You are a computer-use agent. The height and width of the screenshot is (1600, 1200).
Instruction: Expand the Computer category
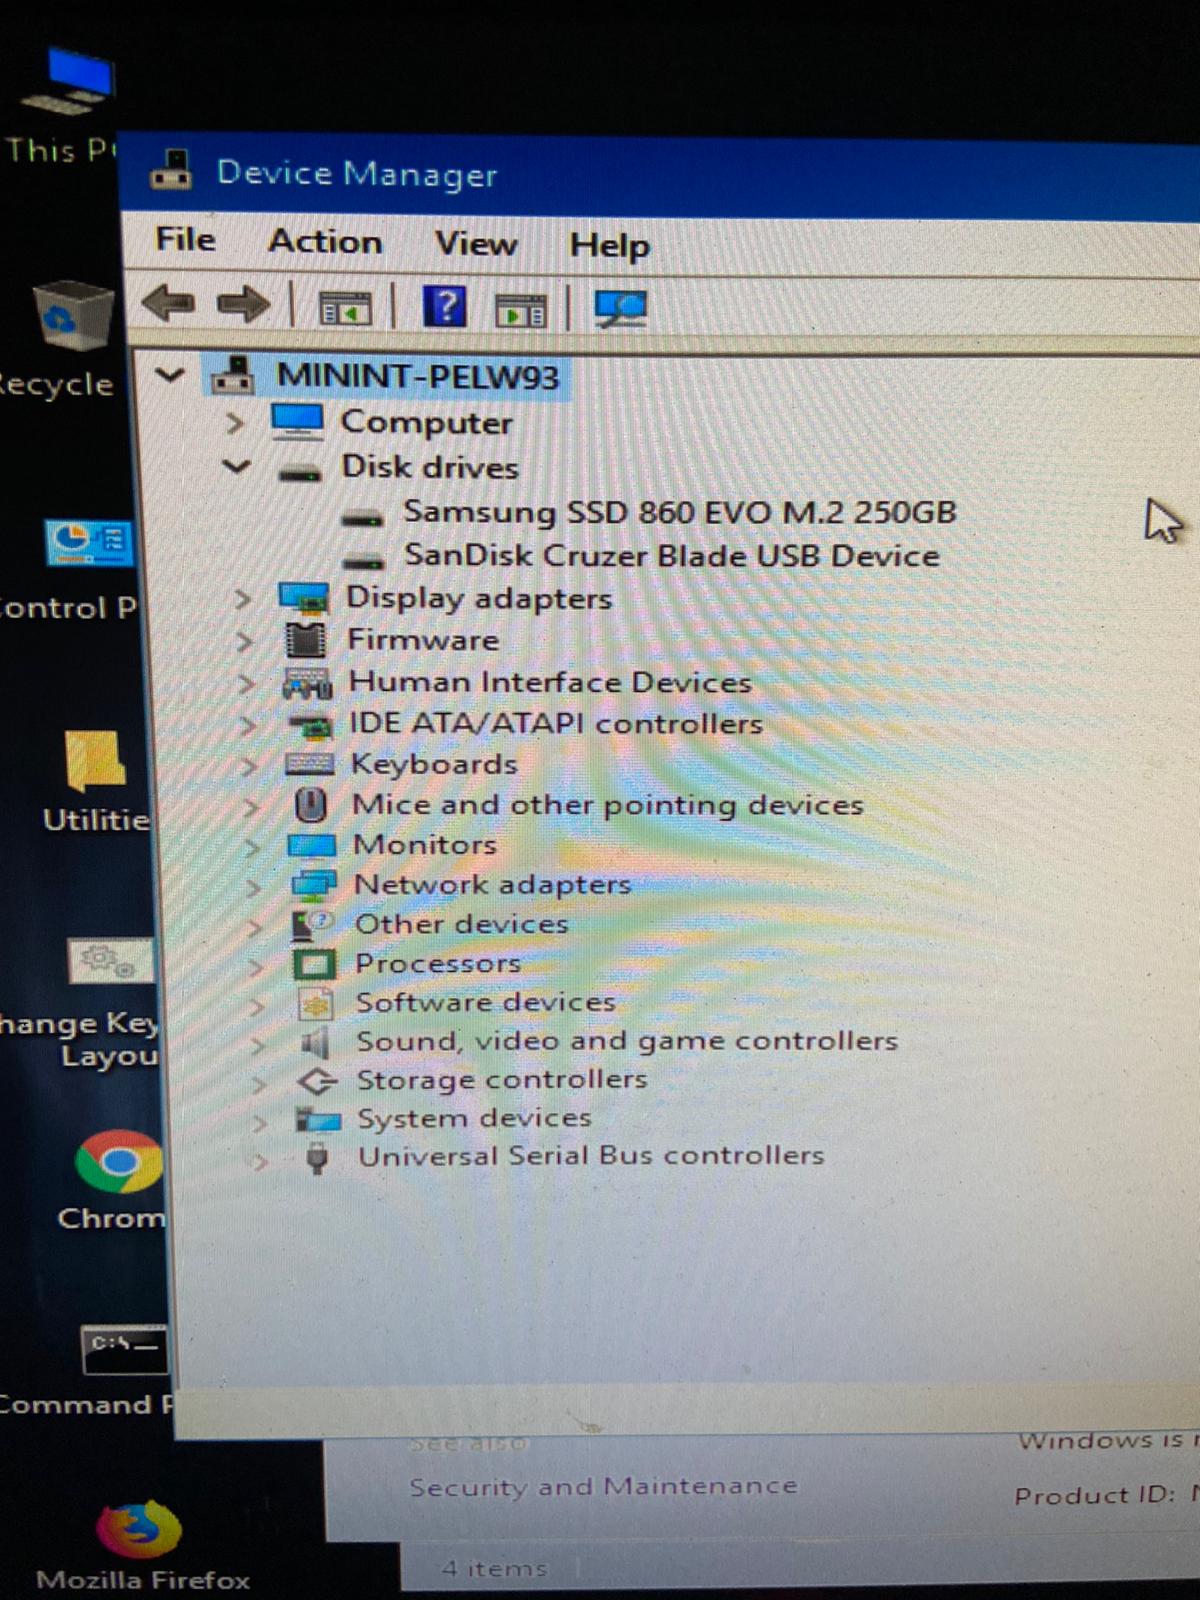[234, 423]
